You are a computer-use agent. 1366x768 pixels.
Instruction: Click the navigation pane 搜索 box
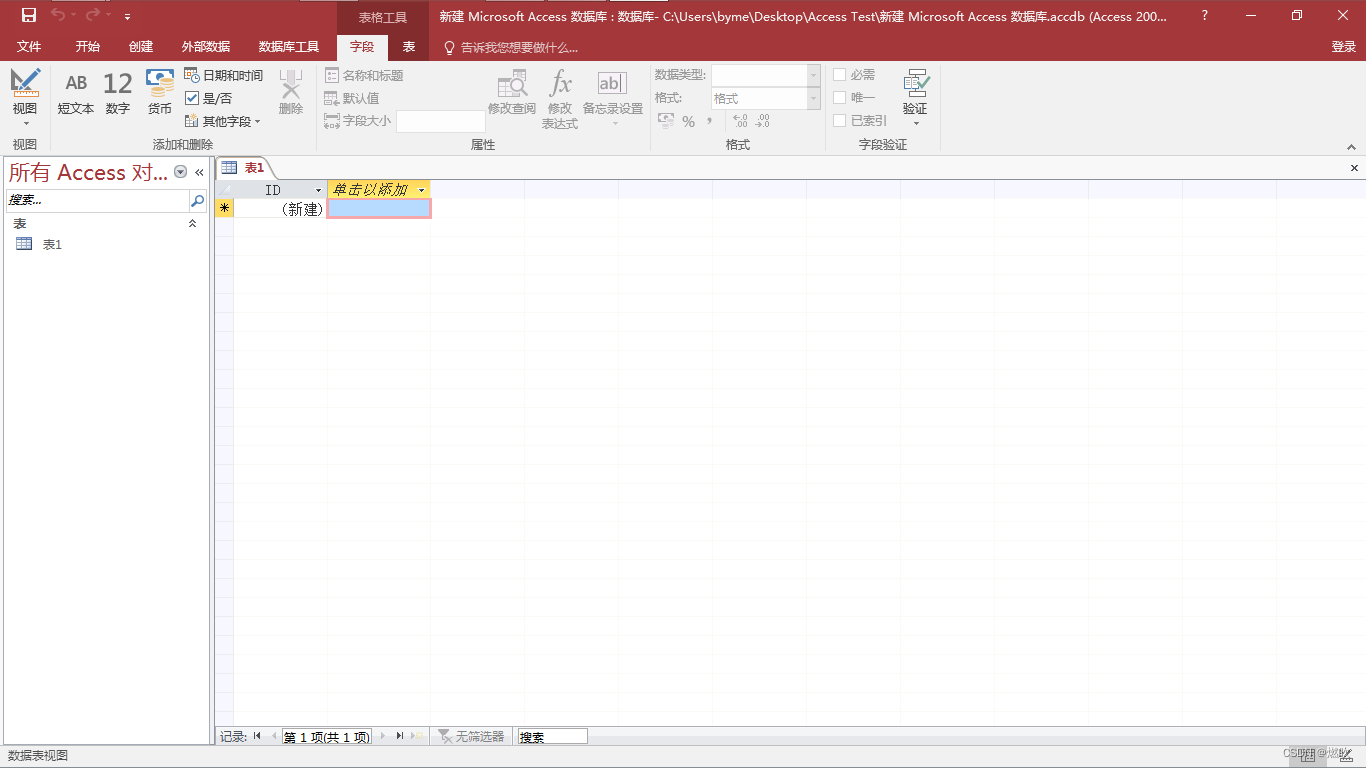[x=97, y=200]
